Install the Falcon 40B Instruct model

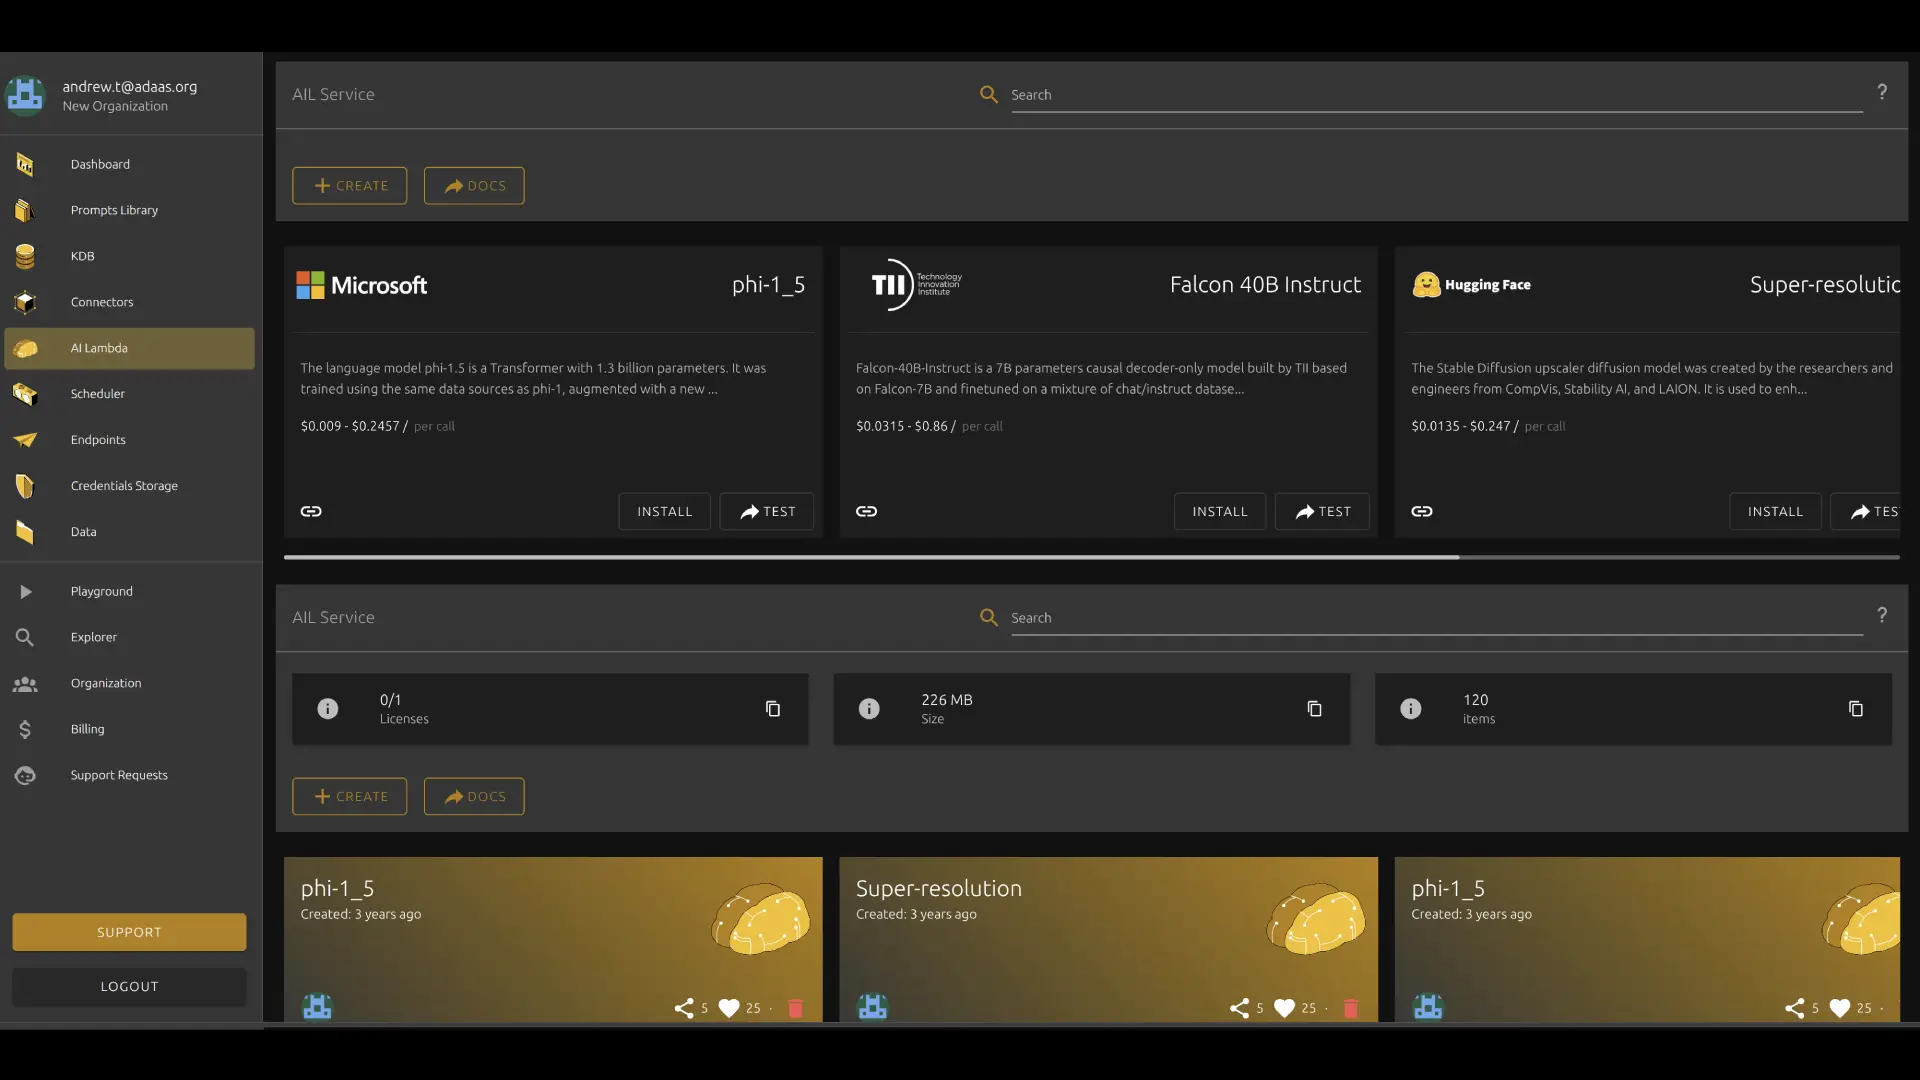tap(1220, 511)
